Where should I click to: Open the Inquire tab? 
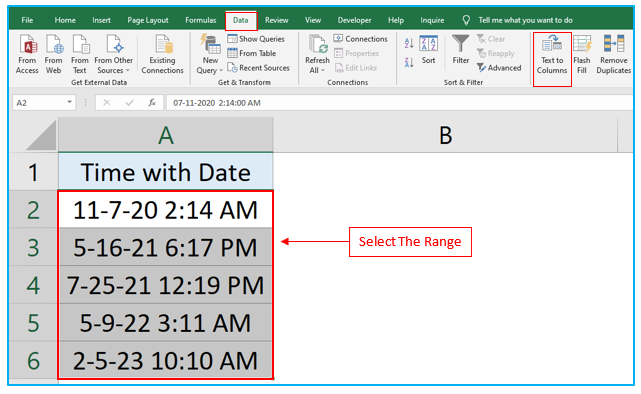click(x=432, y=20)
